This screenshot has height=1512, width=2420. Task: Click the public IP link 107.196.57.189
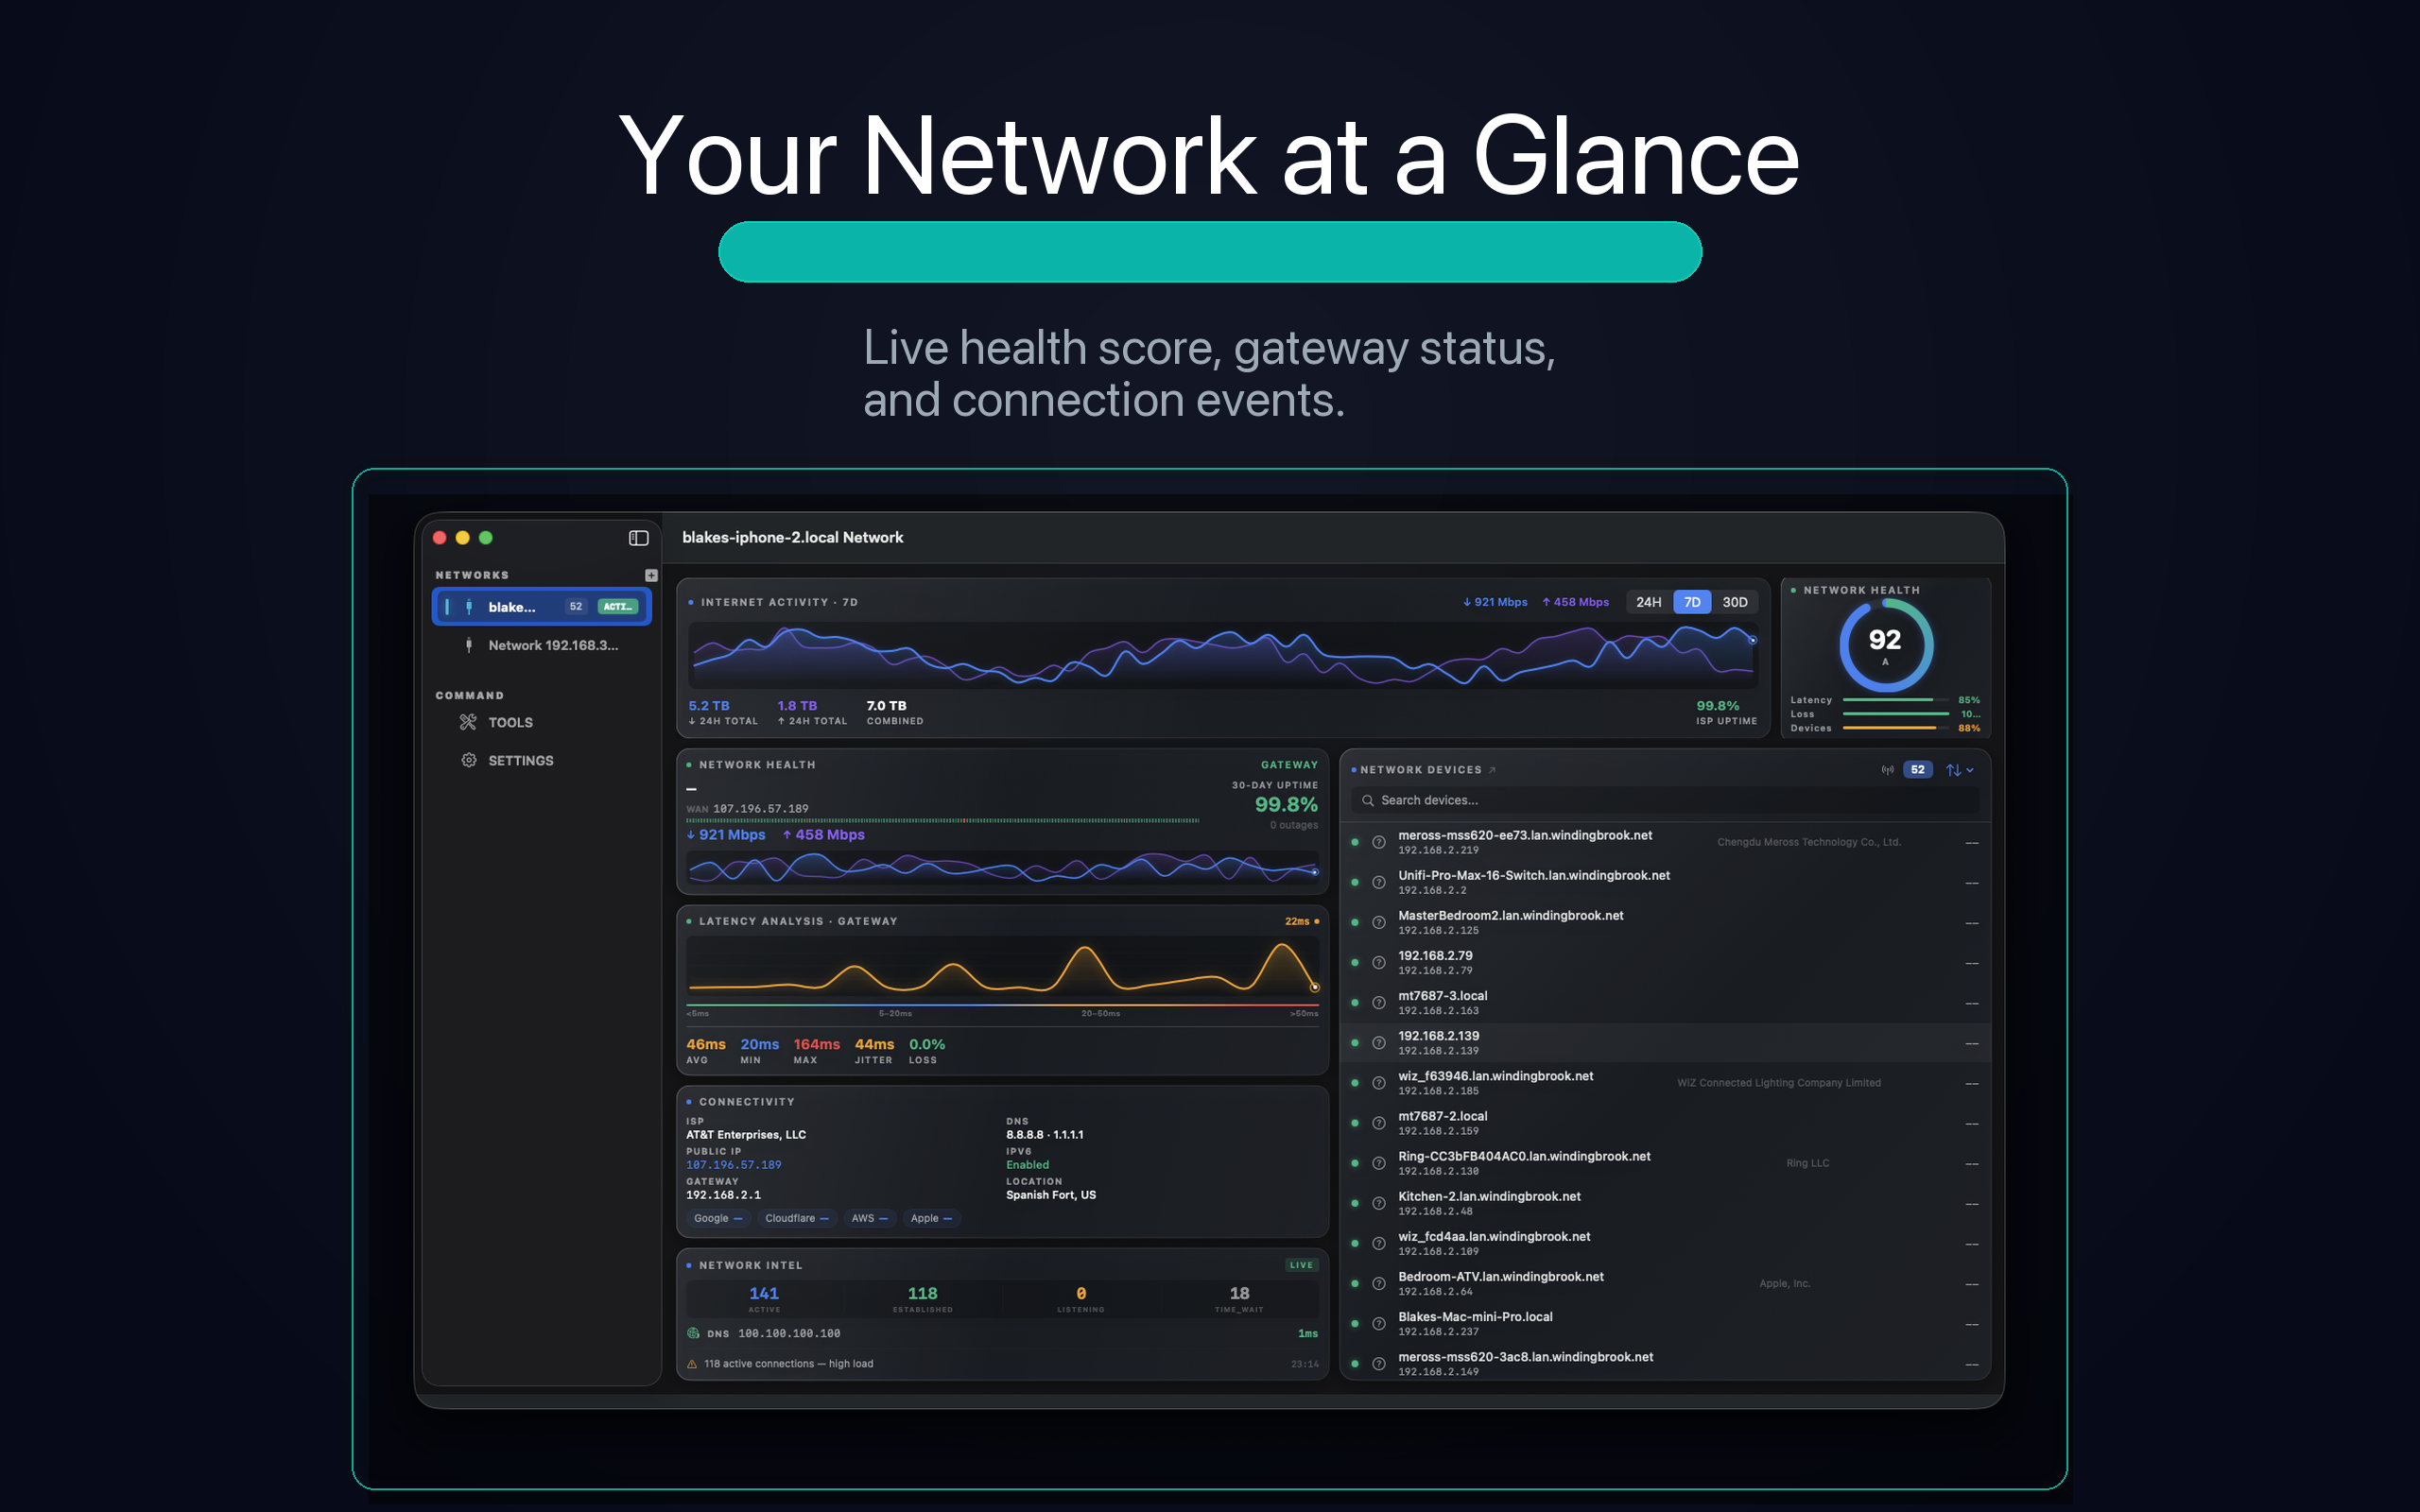pos(733,1164)
